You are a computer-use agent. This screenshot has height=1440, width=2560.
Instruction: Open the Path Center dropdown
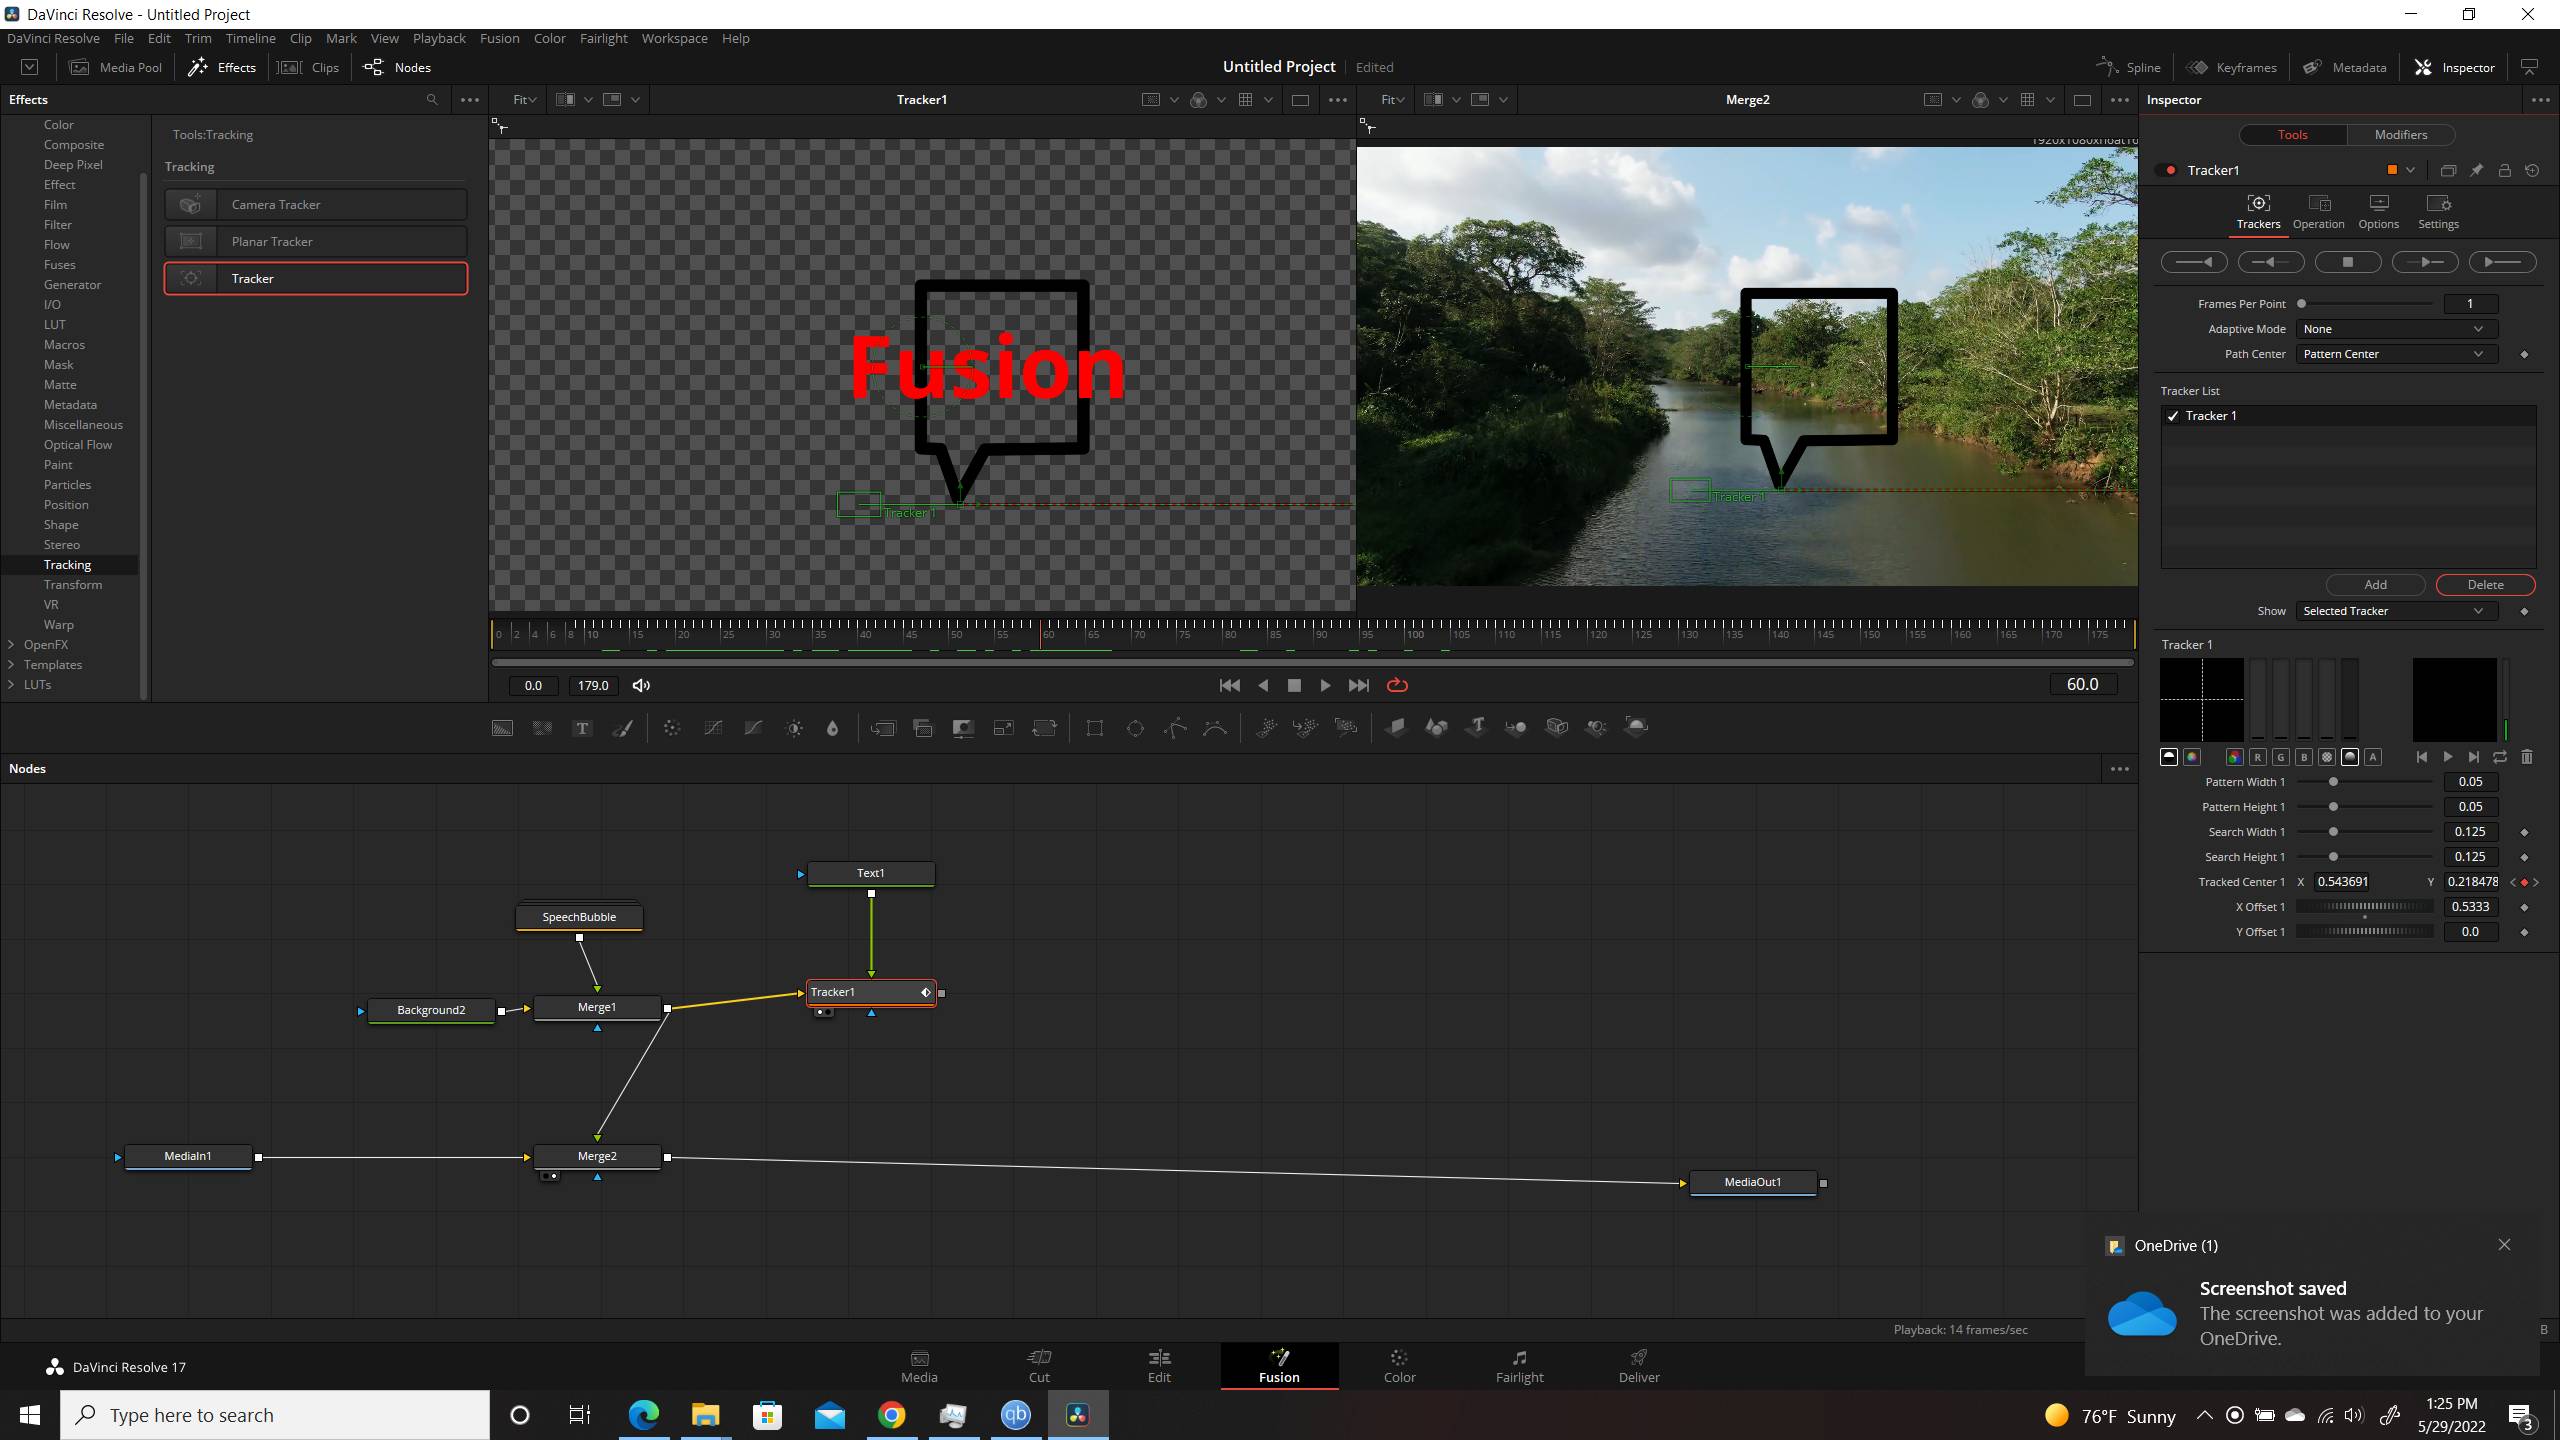point(2395,354)
